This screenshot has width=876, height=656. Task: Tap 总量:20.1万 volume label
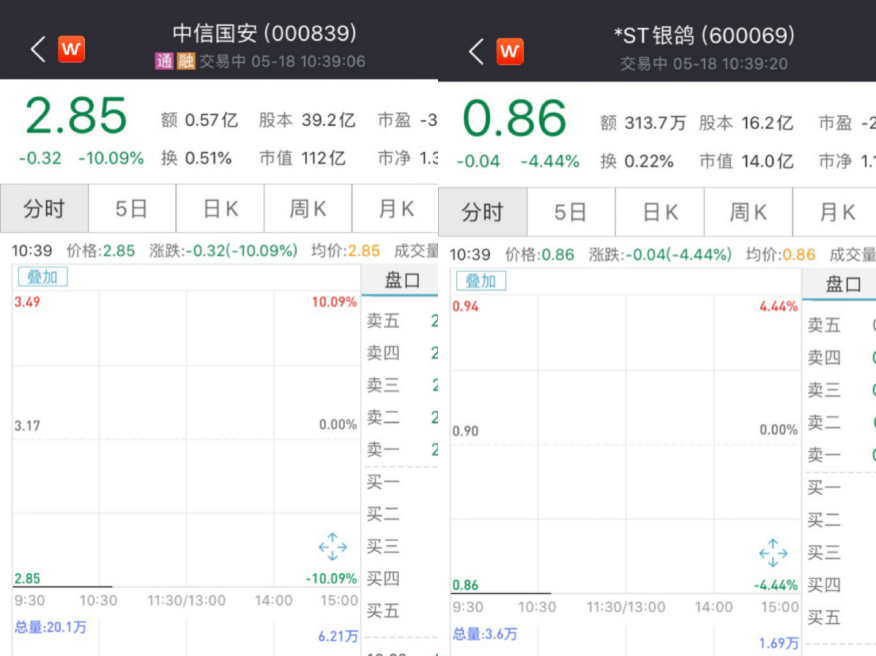click(51, 627)
